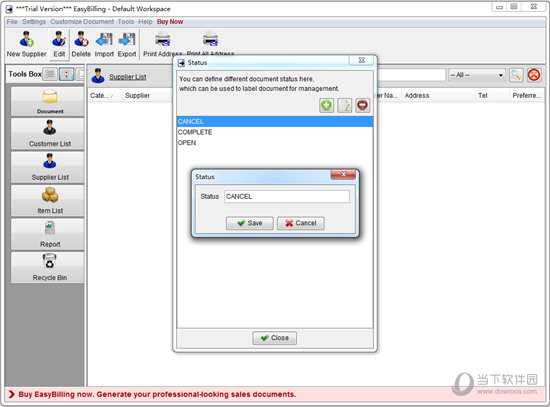Click the edit status pencil icon
The width and height of the screenshot is (550, 407).
click(x=344, y=105)
